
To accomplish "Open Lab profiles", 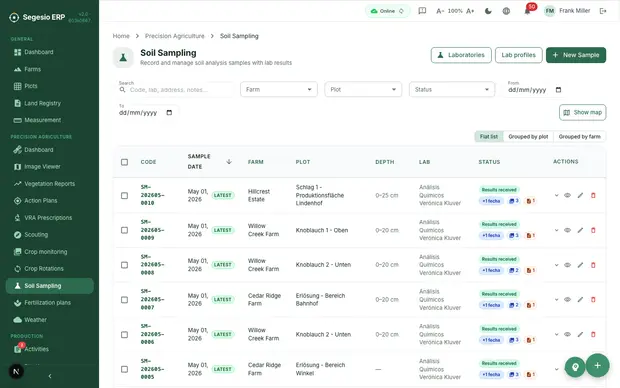I will coord(518,55).
